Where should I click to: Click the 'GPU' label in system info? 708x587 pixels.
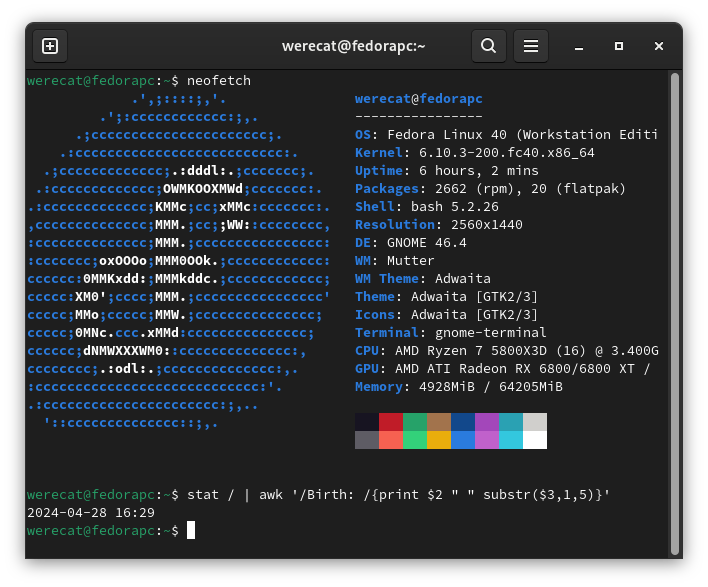coord(367,368)
